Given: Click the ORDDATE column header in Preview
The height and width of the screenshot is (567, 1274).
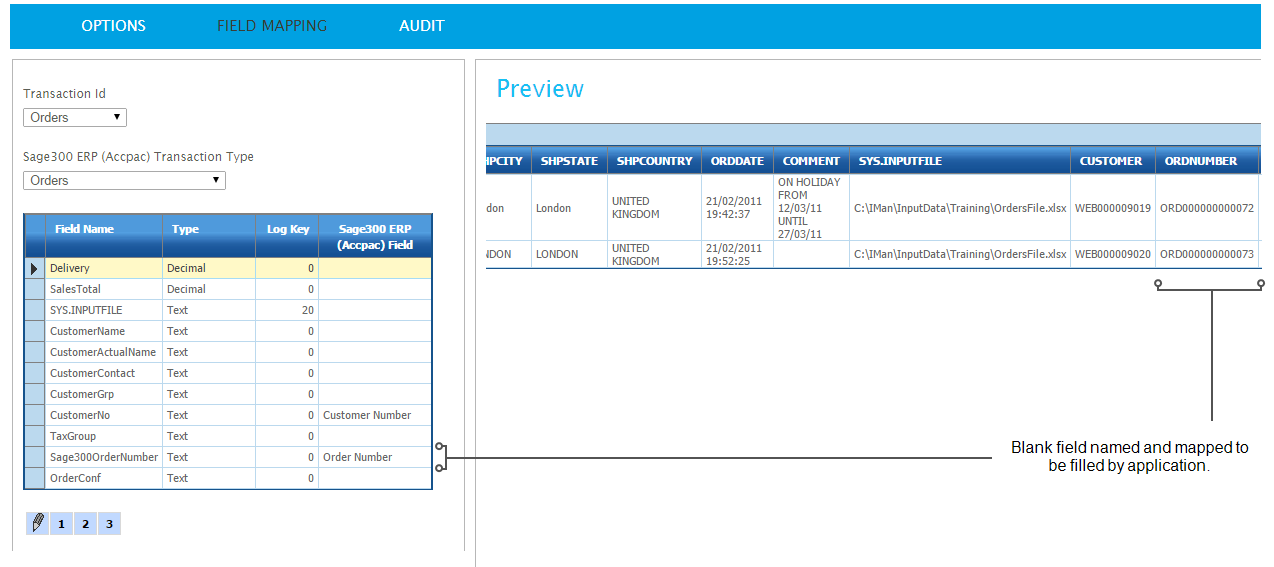Looking at the screenshot, I should pyautogui.click(x=737, y=161).
